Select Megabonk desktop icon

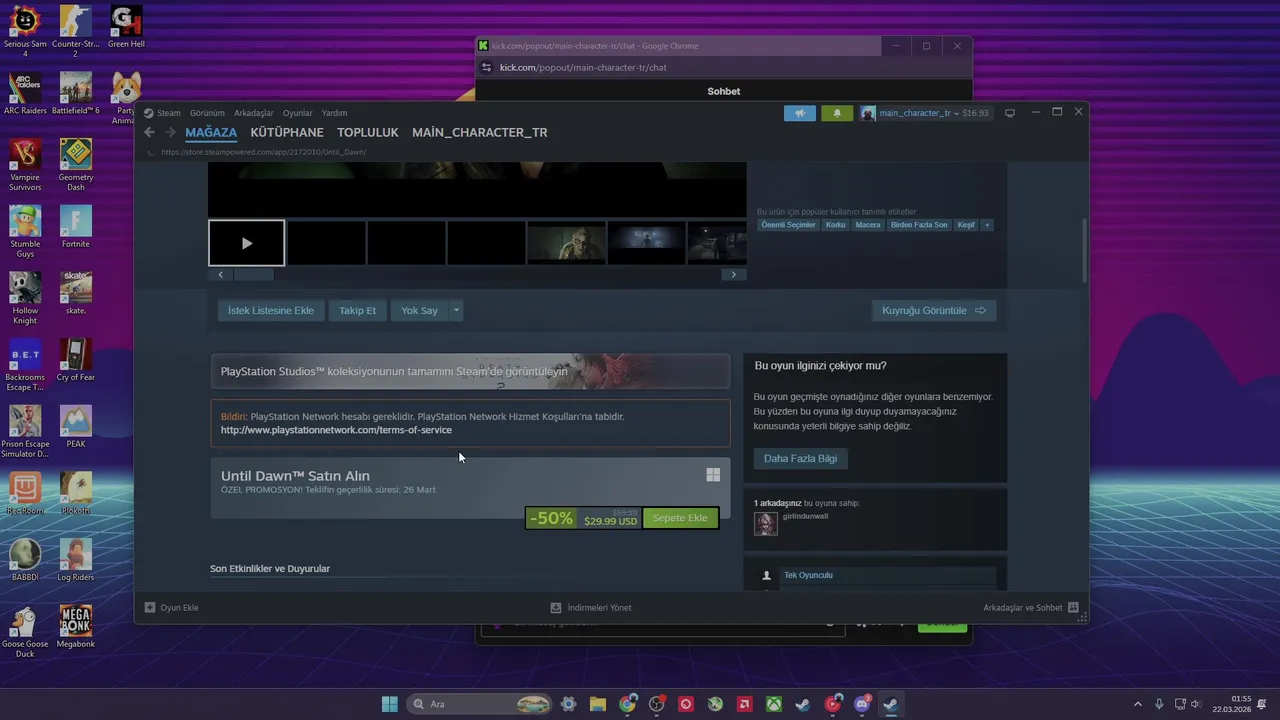click(x=75, y=626)
